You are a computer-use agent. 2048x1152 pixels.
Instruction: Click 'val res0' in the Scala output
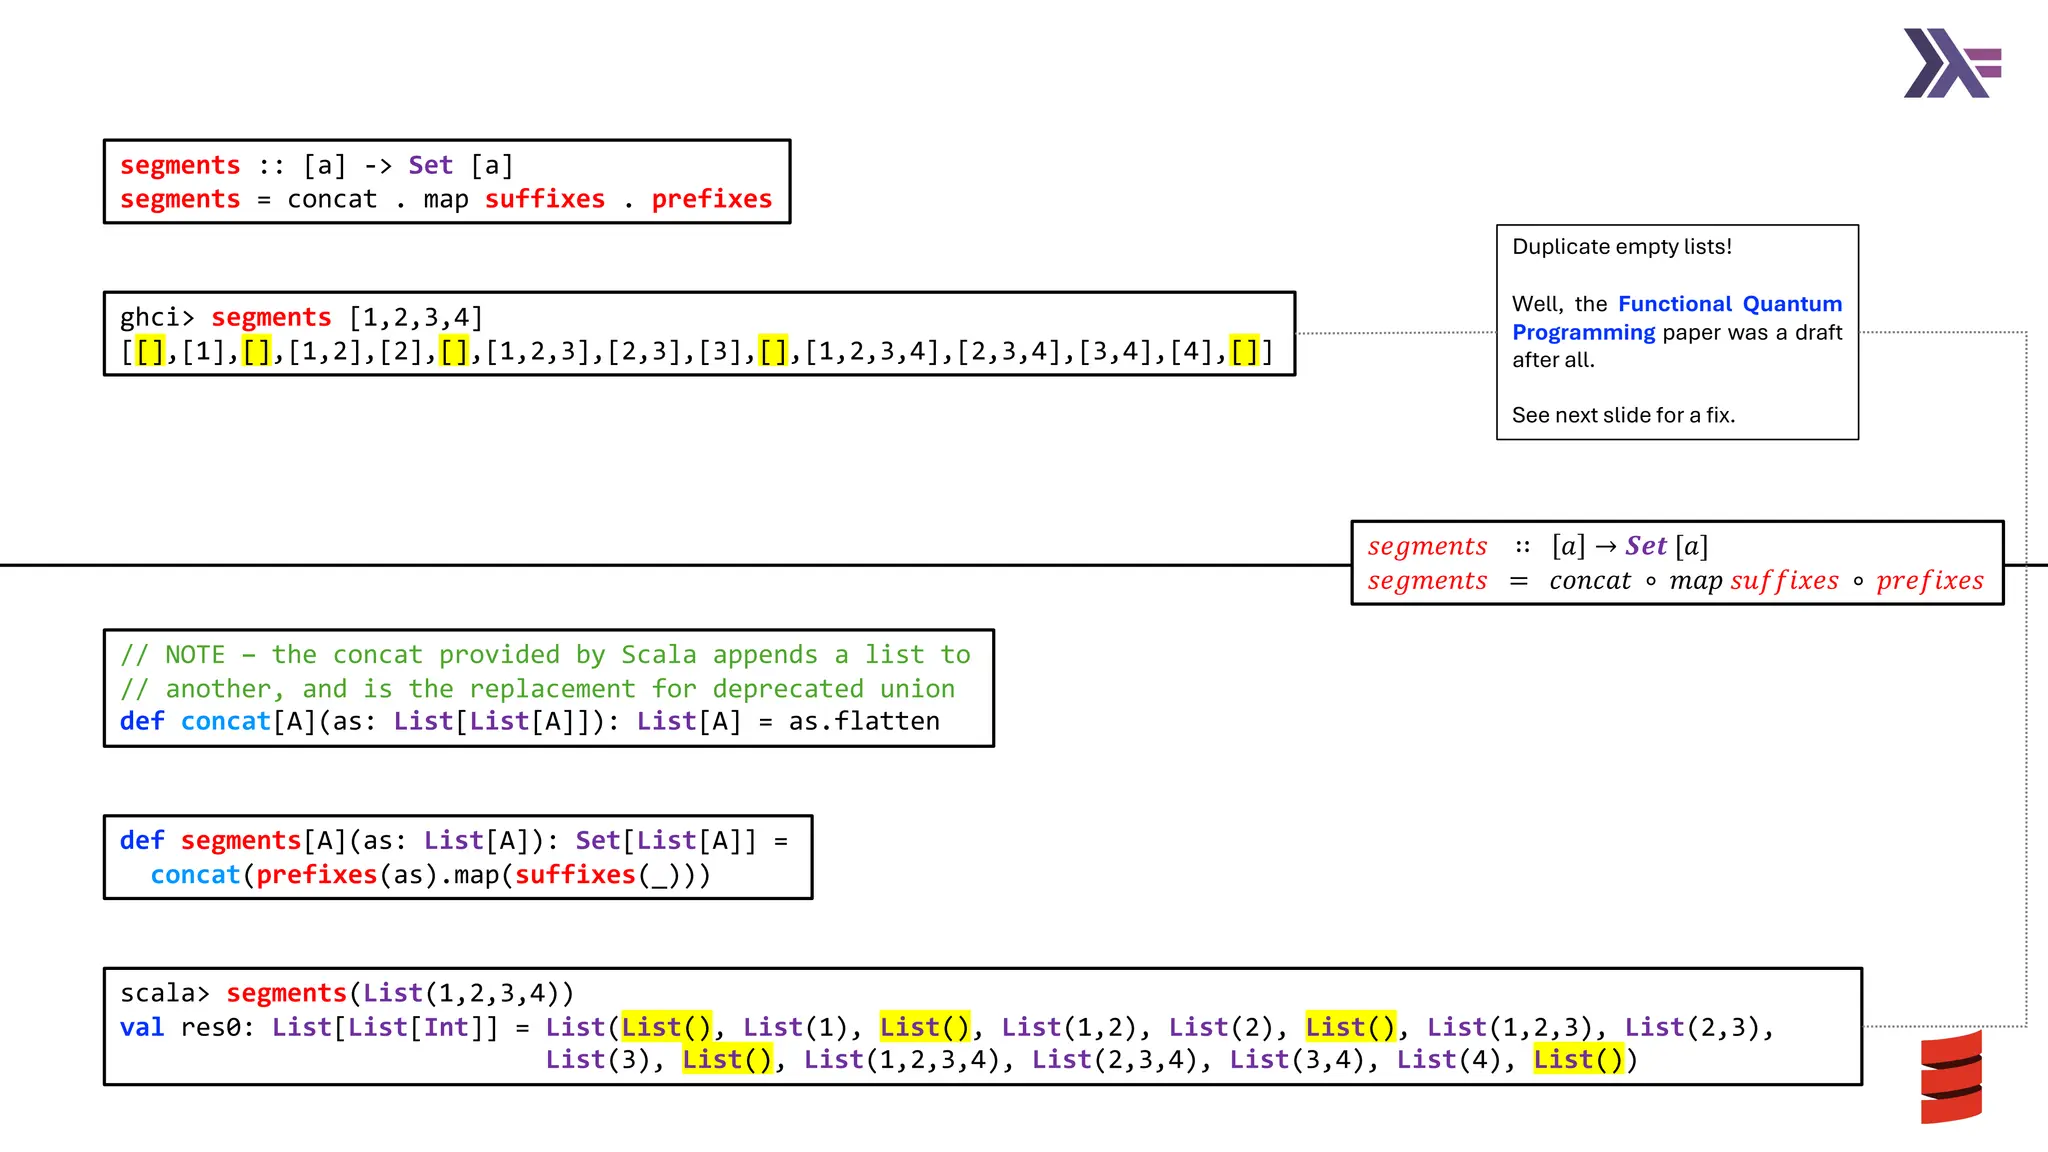pyautogui.click(x=186, y=1027)
